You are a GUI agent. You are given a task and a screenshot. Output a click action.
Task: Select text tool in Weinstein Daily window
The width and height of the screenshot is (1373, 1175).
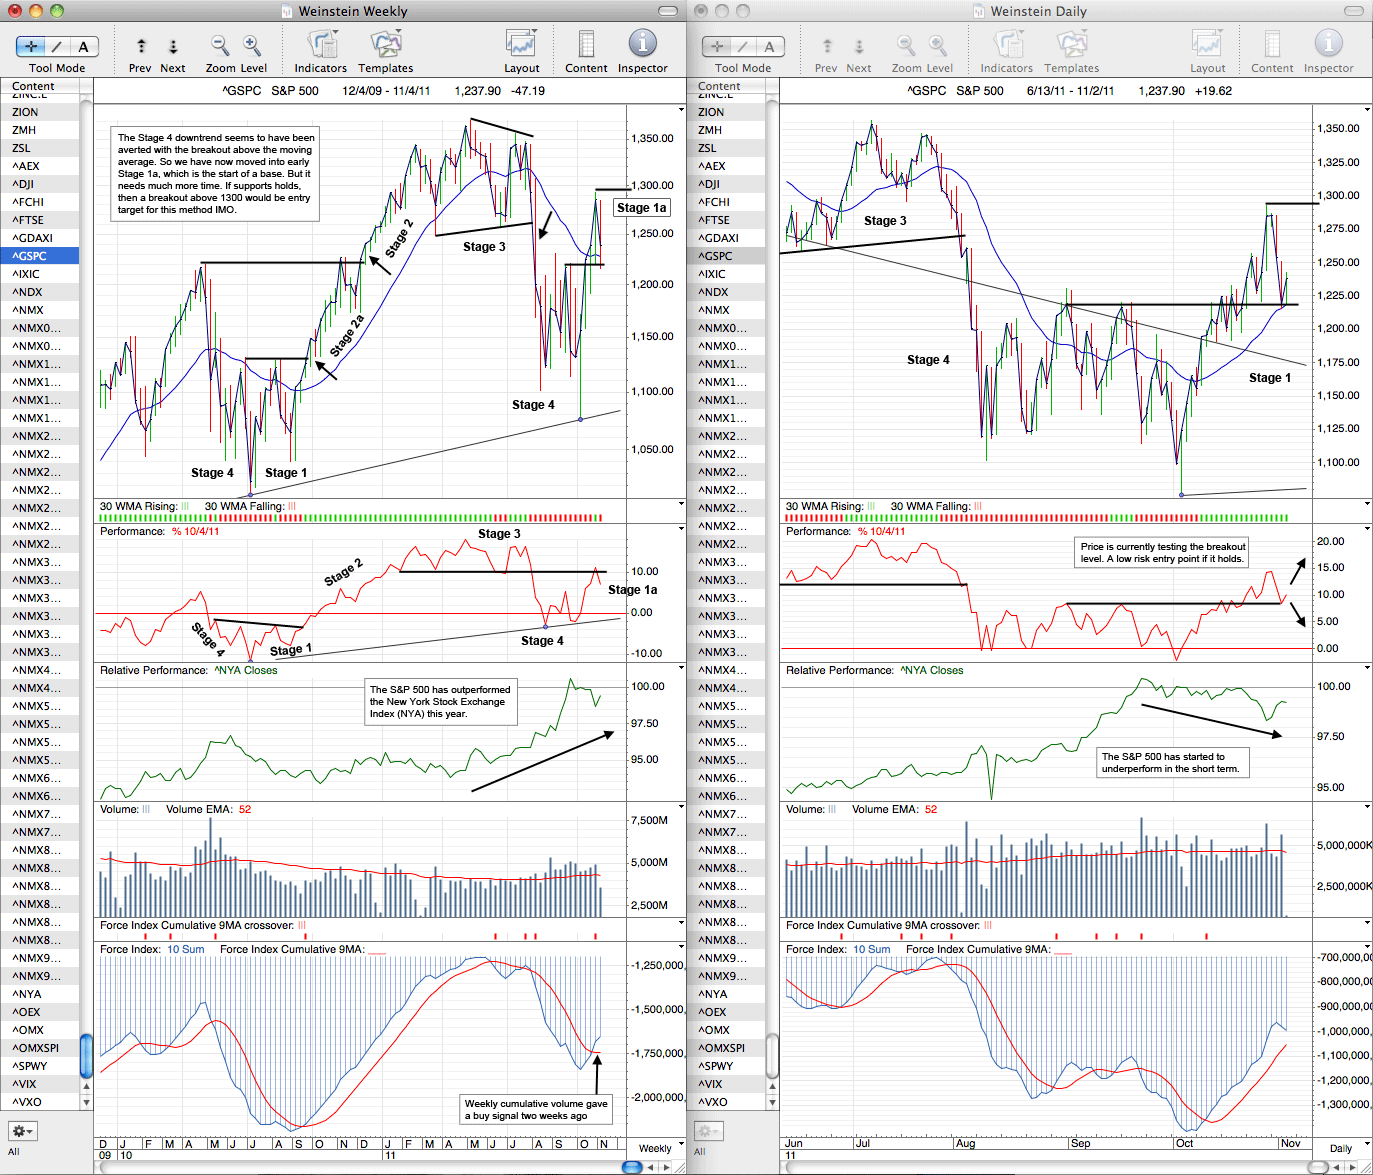[x=770, y=46]
